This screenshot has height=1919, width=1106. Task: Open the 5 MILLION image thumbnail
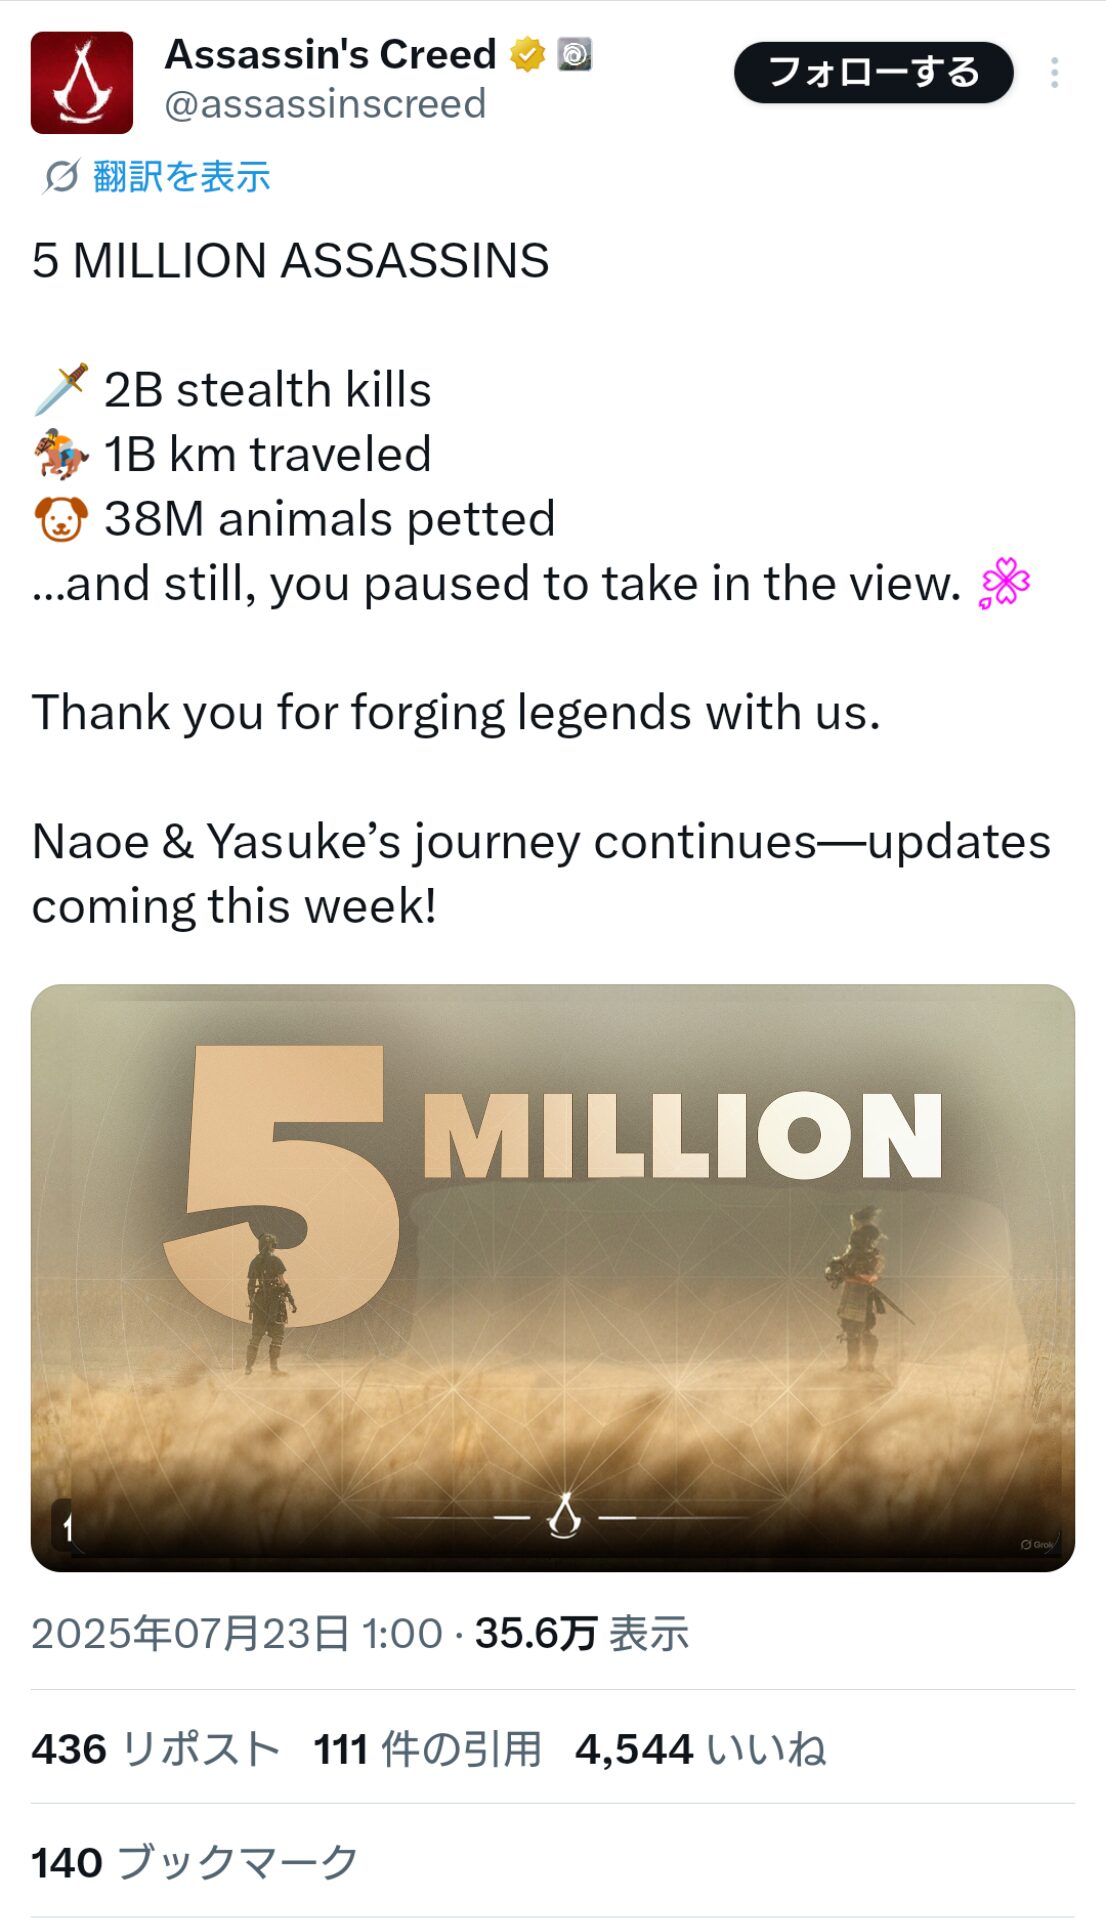[553, 1277]
